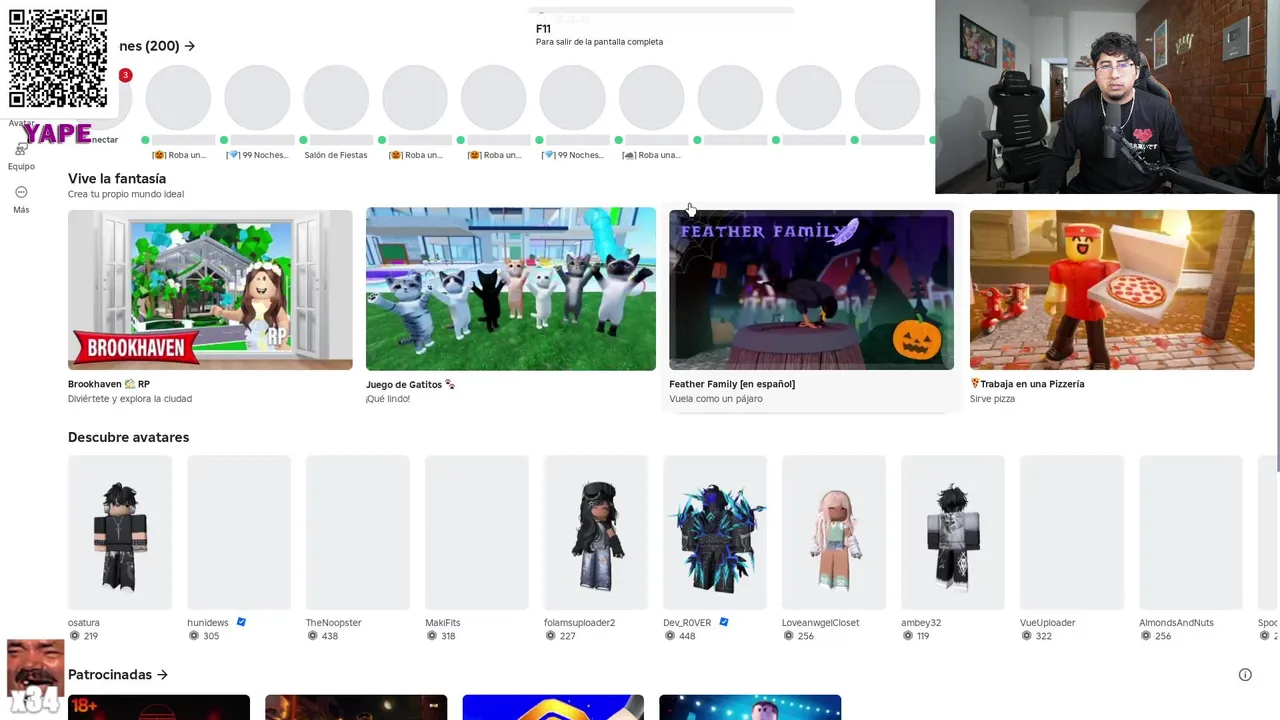Click the hunidews verified badge icon
This screenshot has height=720, width=1280.
pos(241,622)
